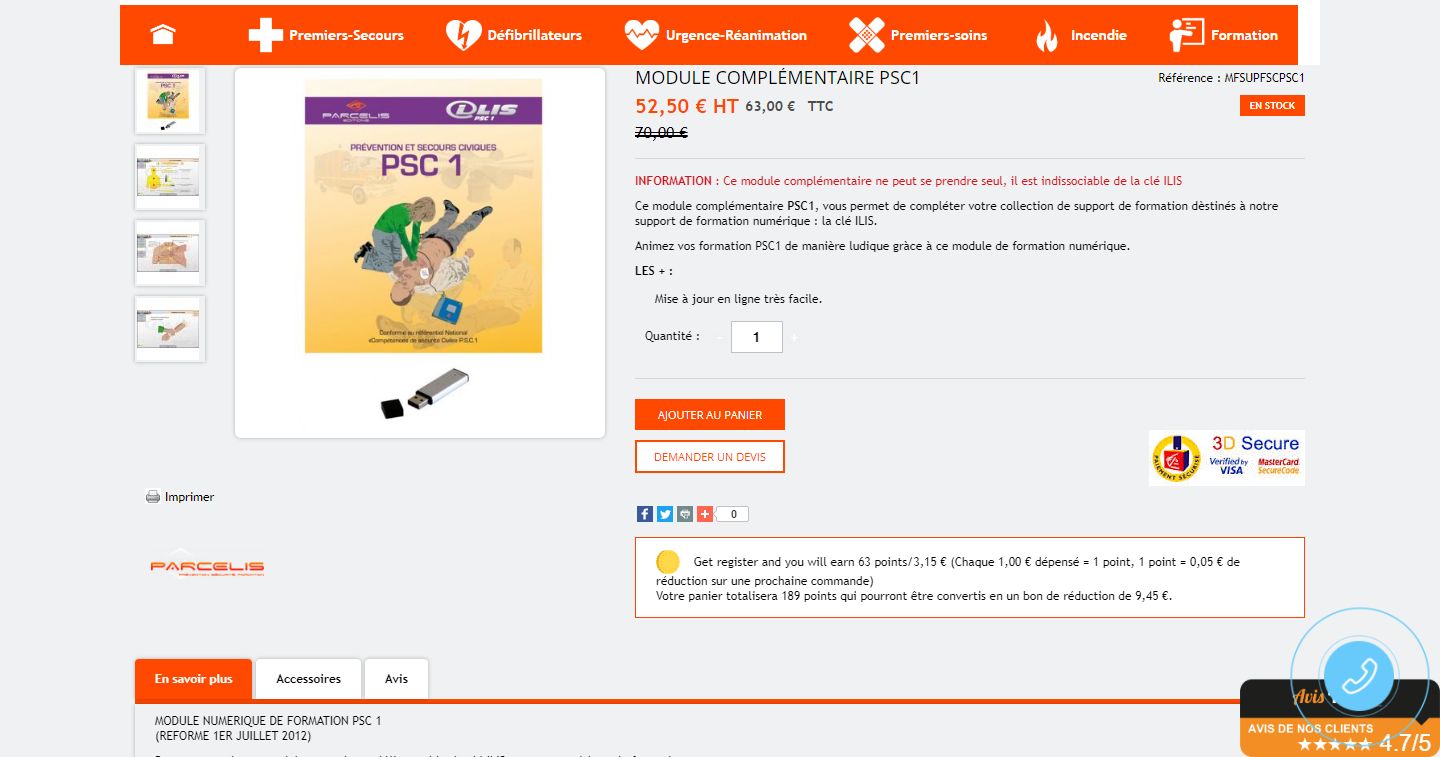Add the product with Ajouter au panier
The image size is (1440, 757).
click(x=710, y=415)
